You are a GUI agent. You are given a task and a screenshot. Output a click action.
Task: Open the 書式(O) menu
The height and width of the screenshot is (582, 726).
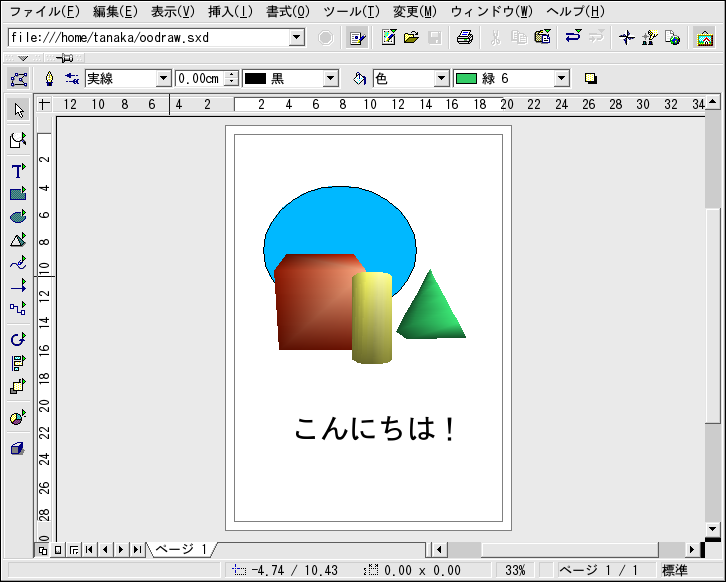[288, 12]
